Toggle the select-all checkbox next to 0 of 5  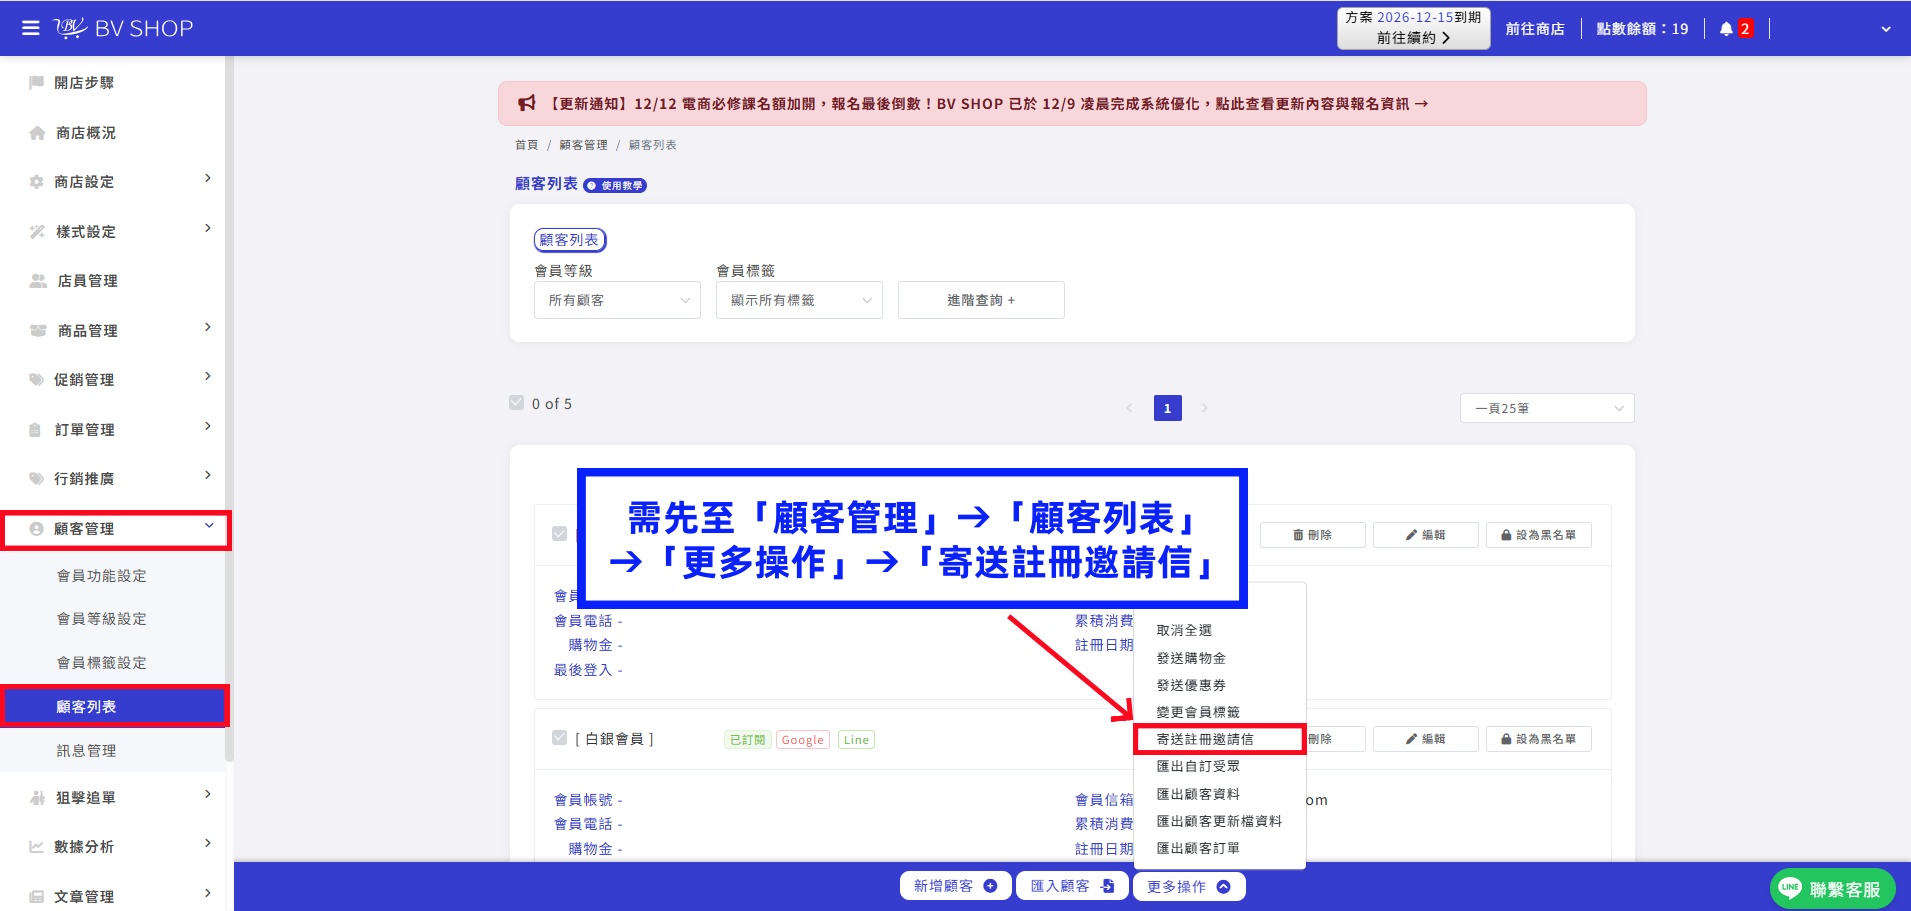click(x=517, y=403)
